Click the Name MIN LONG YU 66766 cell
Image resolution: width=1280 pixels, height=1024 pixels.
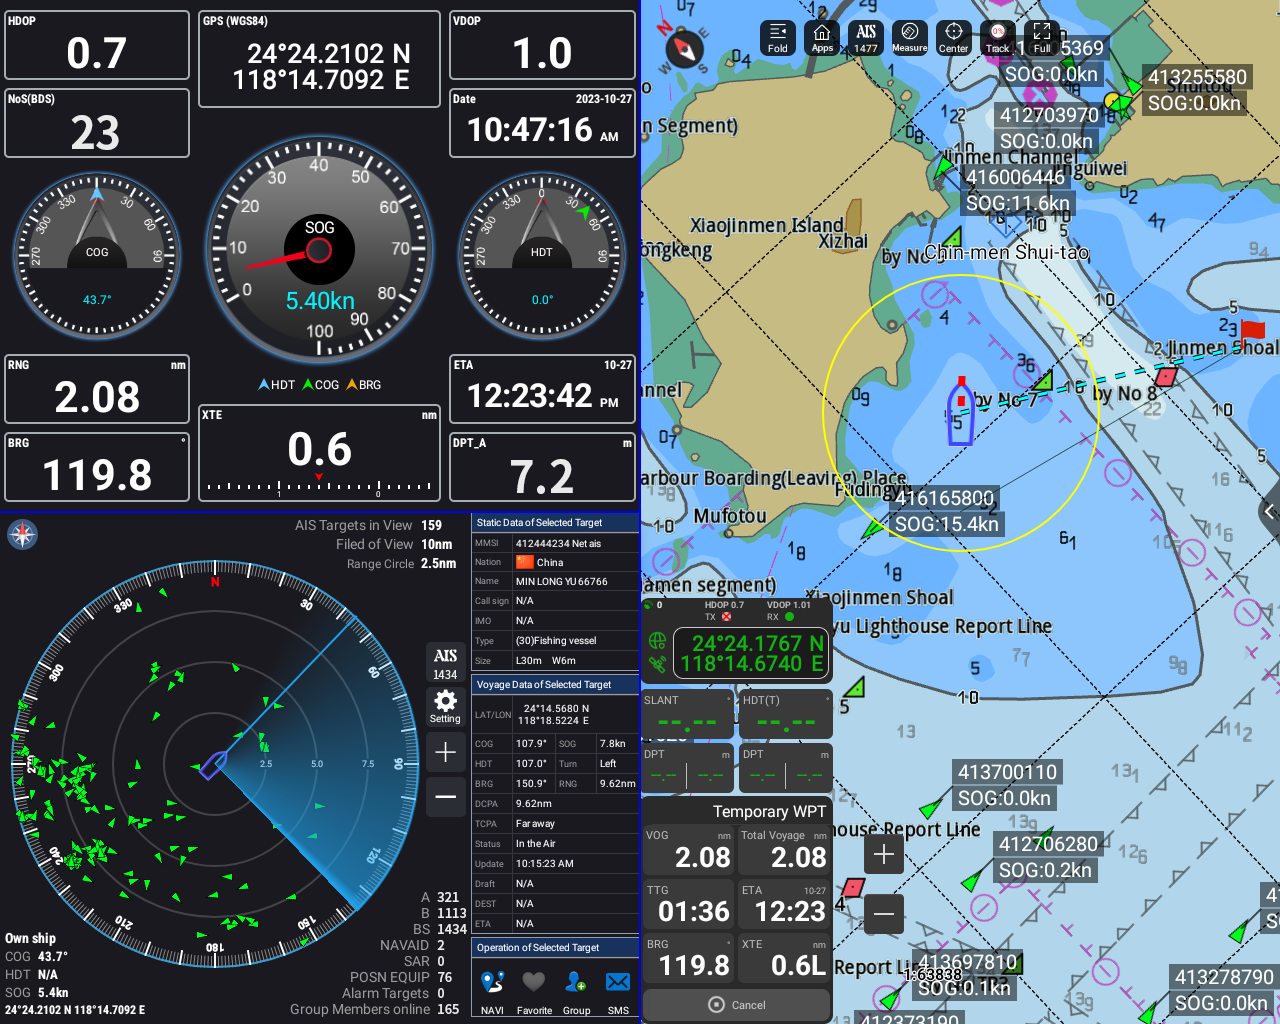pyautogui.click(x=575, y=581)
